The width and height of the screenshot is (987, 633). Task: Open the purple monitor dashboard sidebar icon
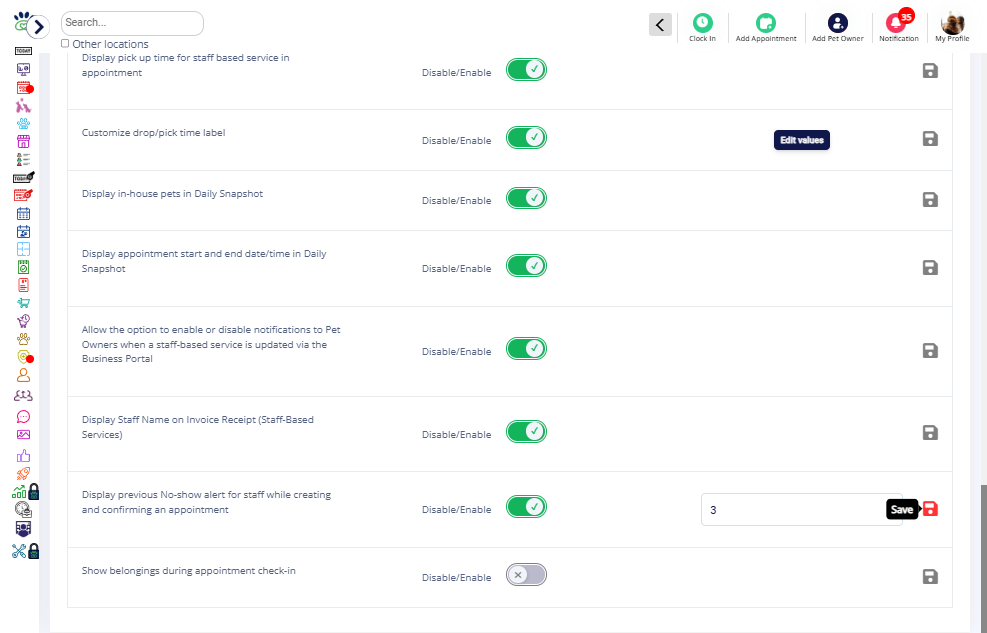tap(23, 69)
